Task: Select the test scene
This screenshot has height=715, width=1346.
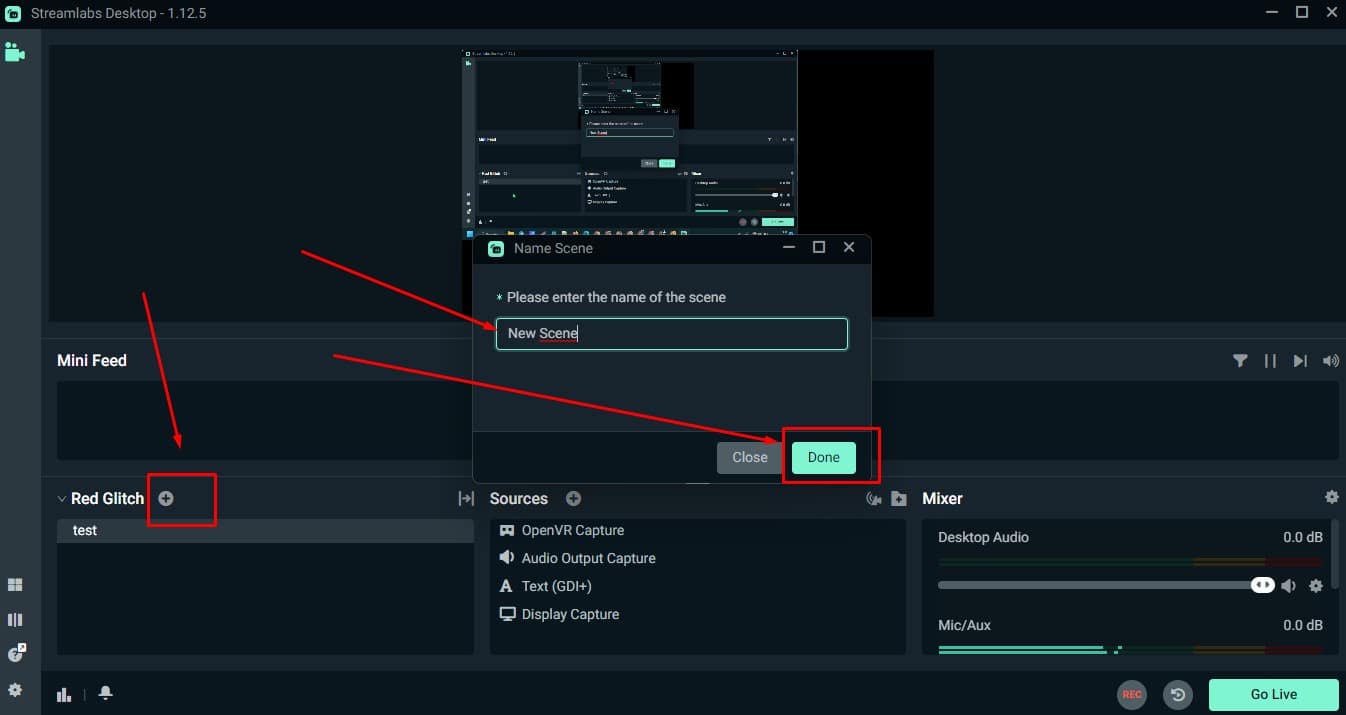Action: click(265, 531)
